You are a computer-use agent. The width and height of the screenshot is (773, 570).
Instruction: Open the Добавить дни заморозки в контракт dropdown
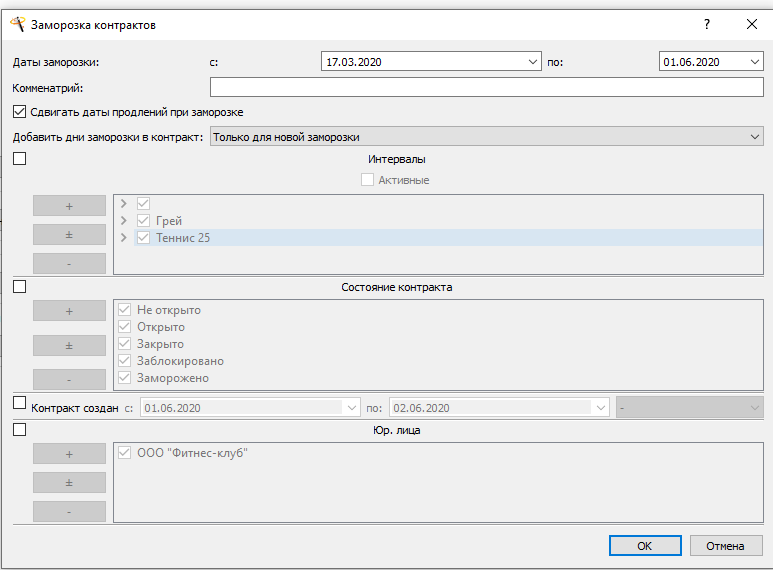pos(487,137)
